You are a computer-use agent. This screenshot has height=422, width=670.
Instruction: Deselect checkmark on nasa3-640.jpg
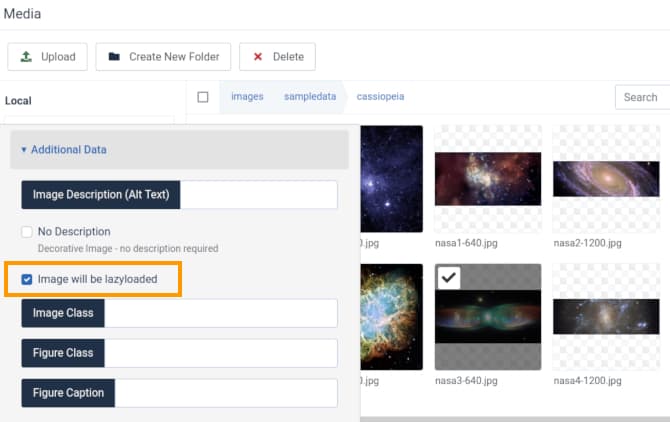coord(449,278)
